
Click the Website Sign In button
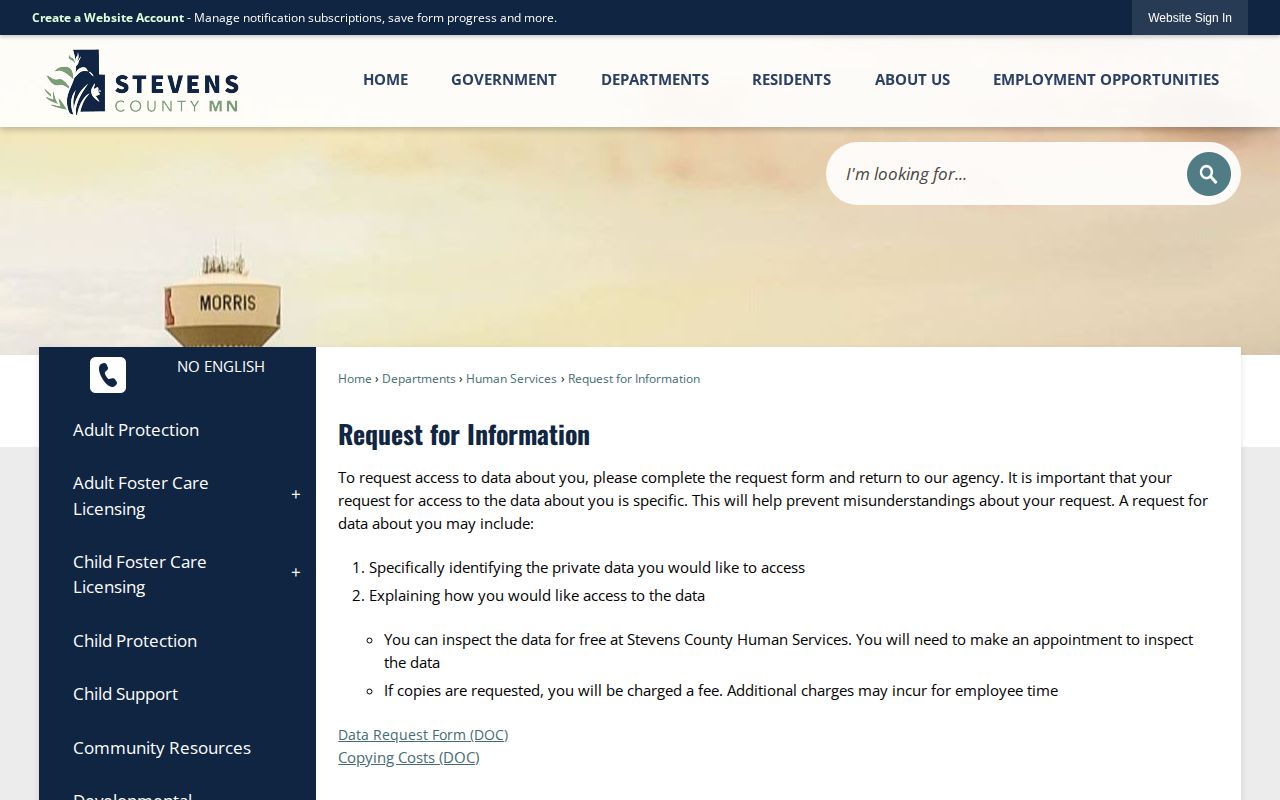1190,18
